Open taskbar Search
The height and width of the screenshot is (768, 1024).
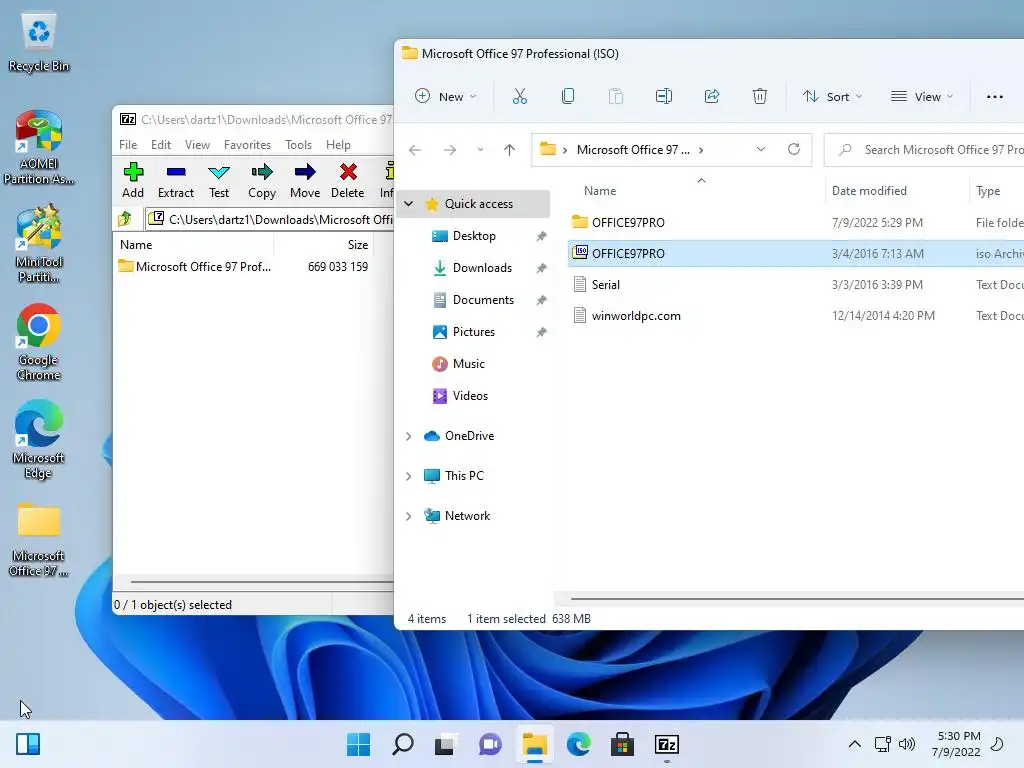tap(403, 744)
